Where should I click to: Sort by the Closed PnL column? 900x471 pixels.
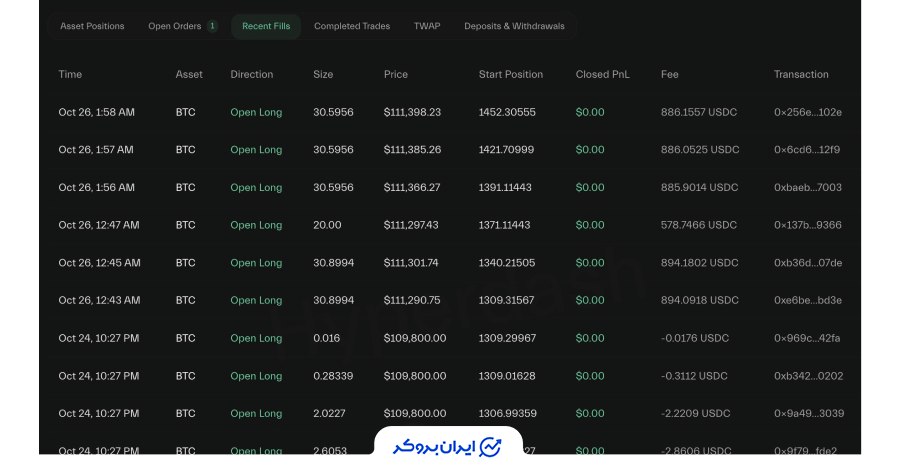(603, 74)
